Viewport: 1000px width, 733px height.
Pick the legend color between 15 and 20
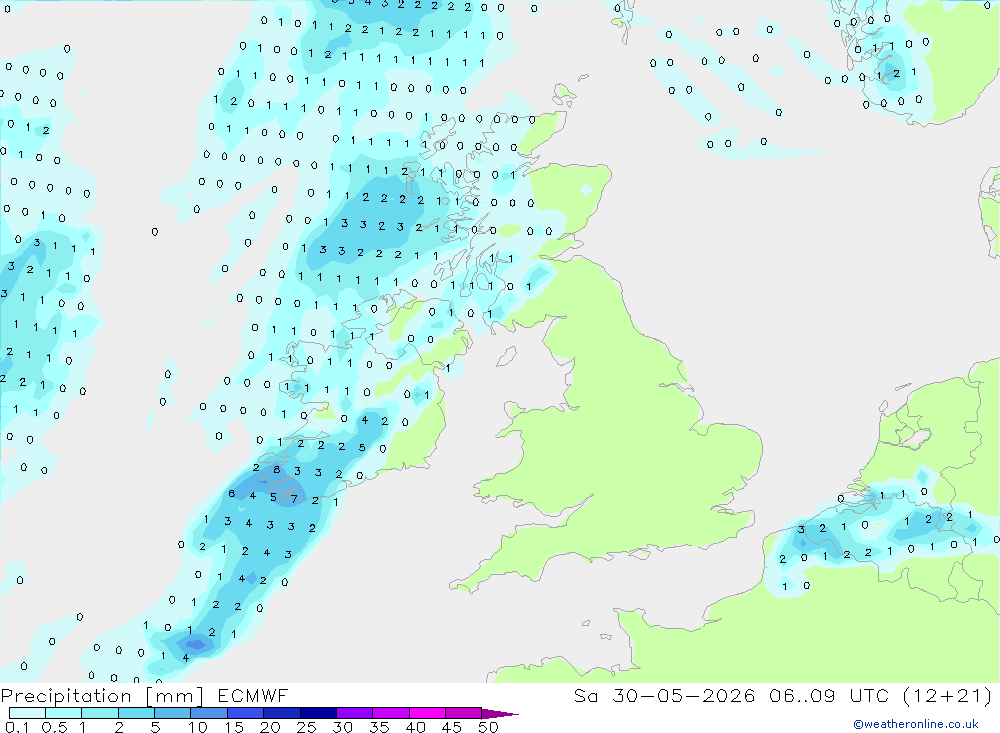(x=246, y=713)
